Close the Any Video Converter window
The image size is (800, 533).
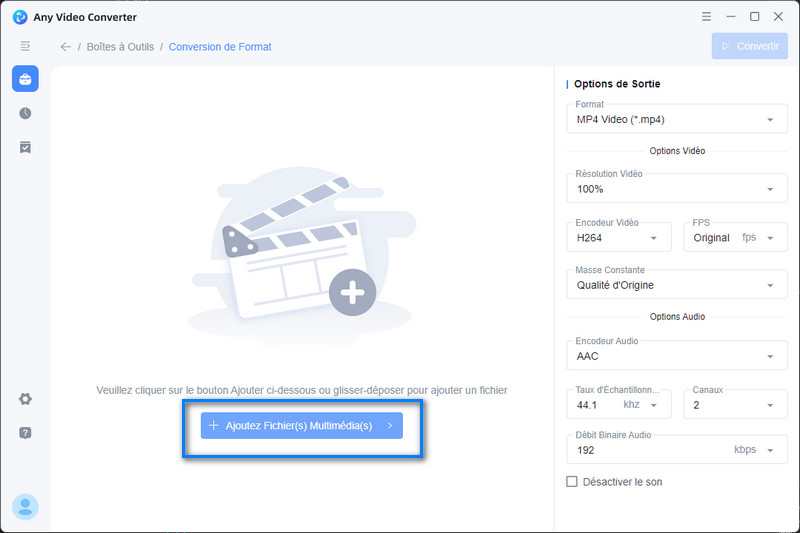pos(779,17)
